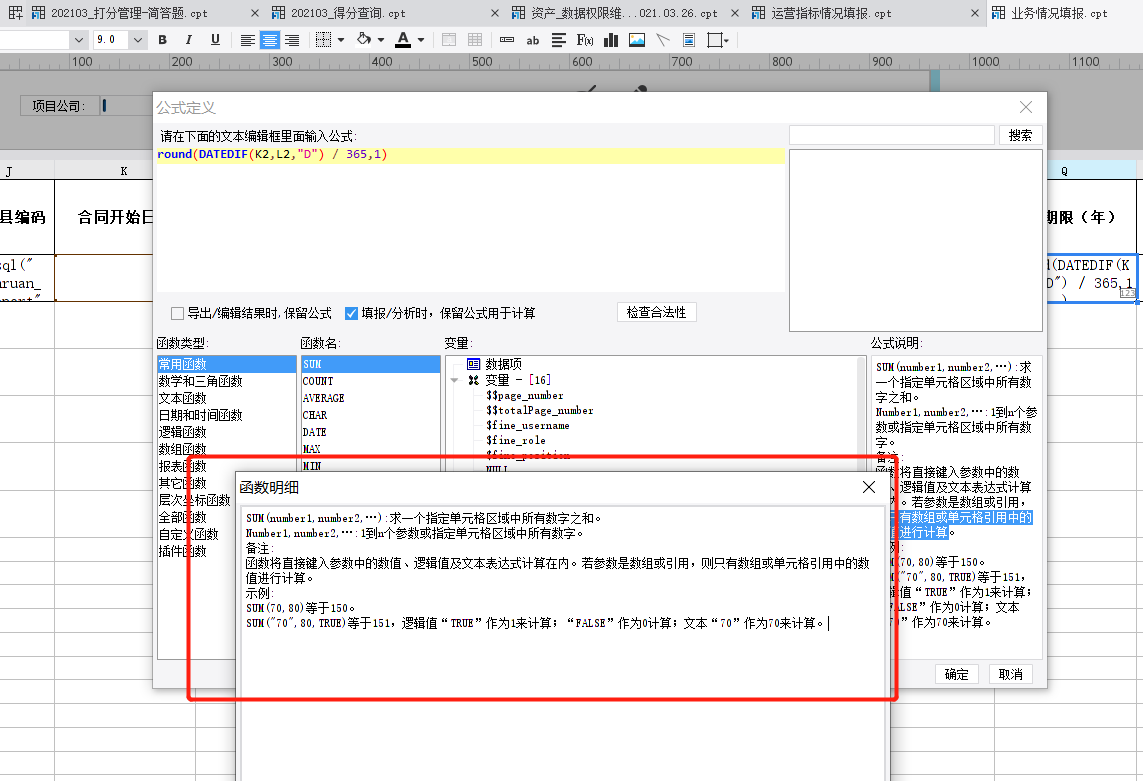Screen dimensions: 1143x781
Task: Enable keep formula on export checkbox
Action: [x=177, y=314]
